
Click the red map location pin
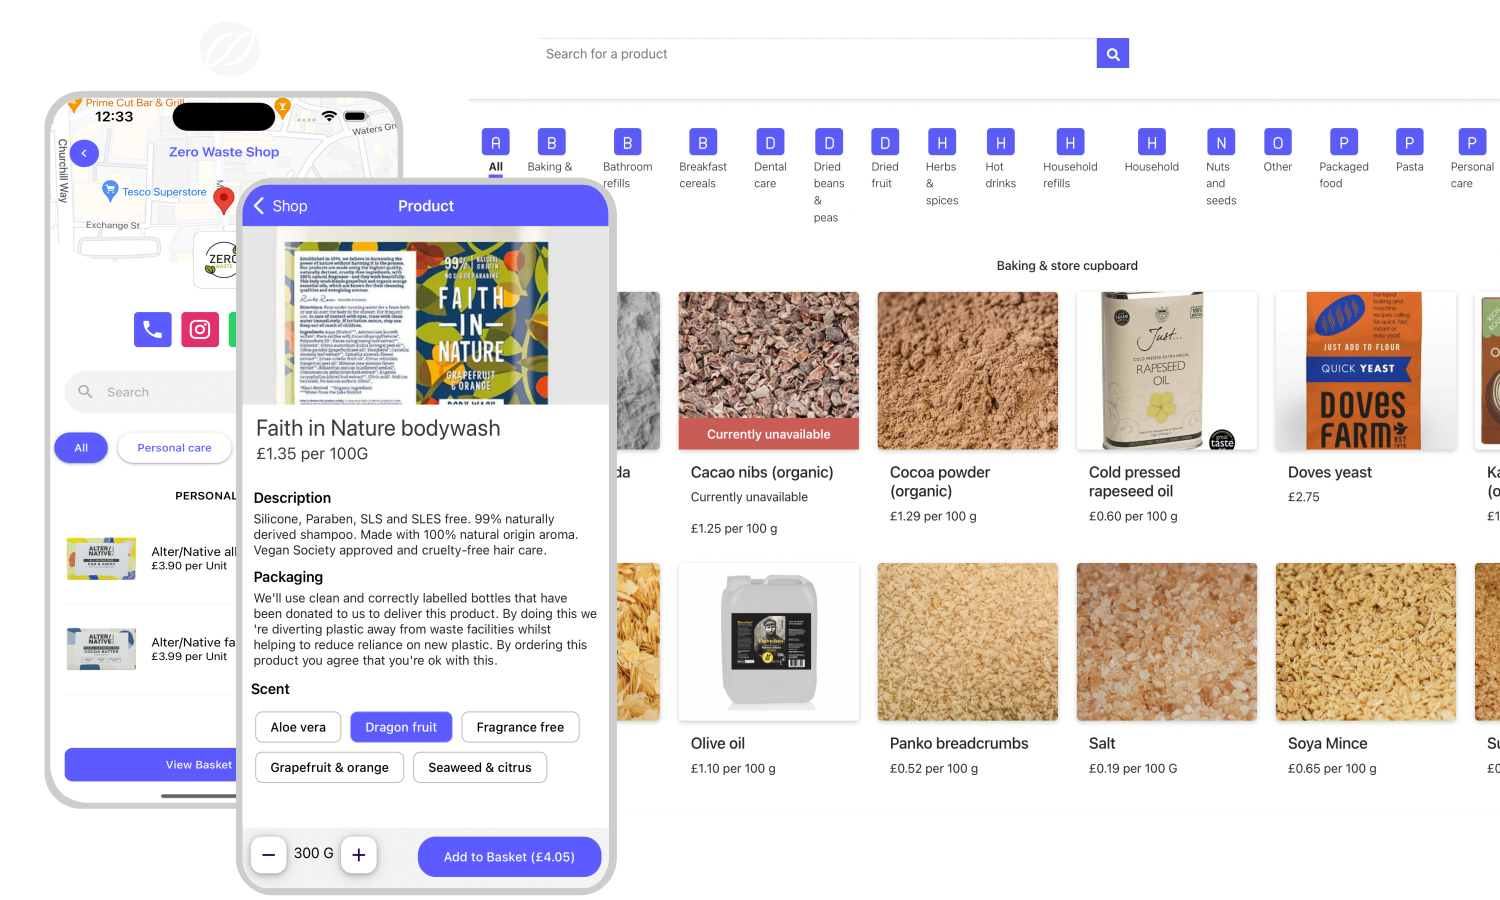(x=224, y=199)
